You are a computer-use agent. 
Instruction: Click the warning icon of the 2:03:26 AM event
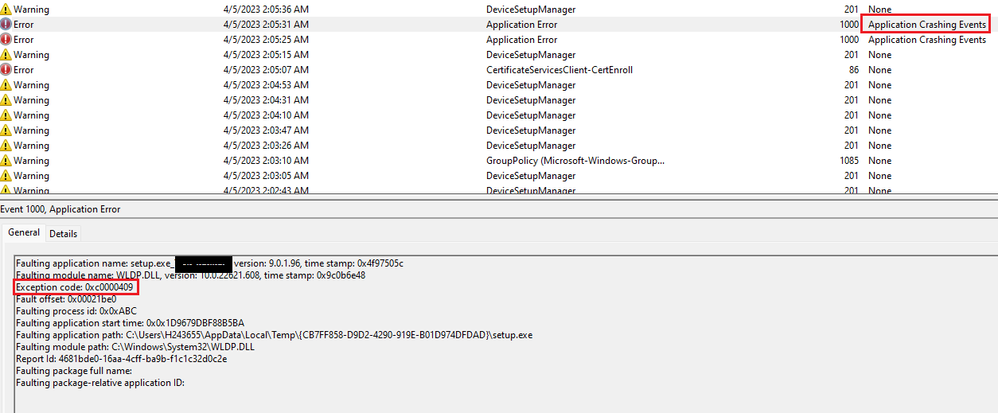pos(6,145)
